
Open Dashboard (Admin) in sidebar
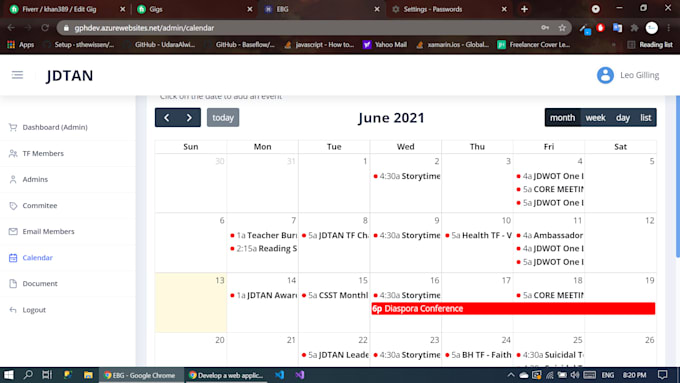coord(55,127)
